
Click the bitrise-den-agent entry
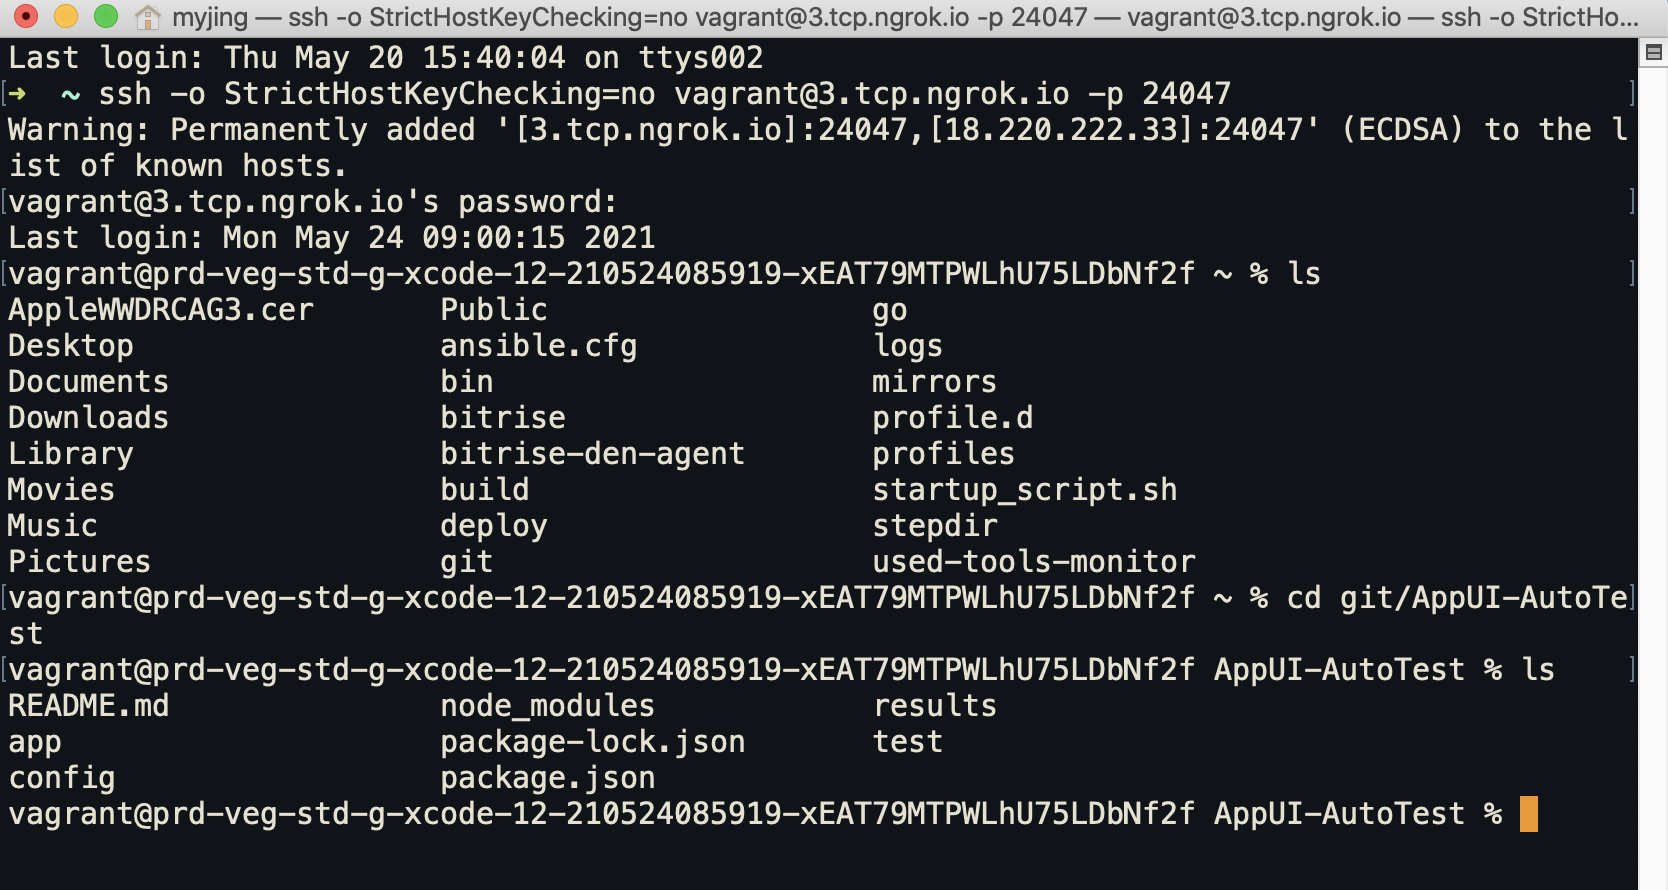pos(592,454)
